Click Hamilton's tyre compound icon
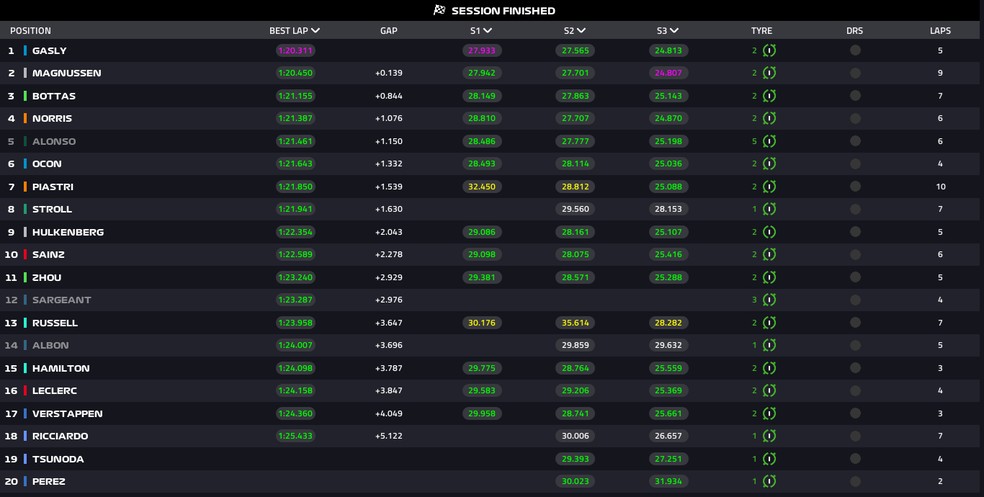984x497 pixels. [769, 368]
